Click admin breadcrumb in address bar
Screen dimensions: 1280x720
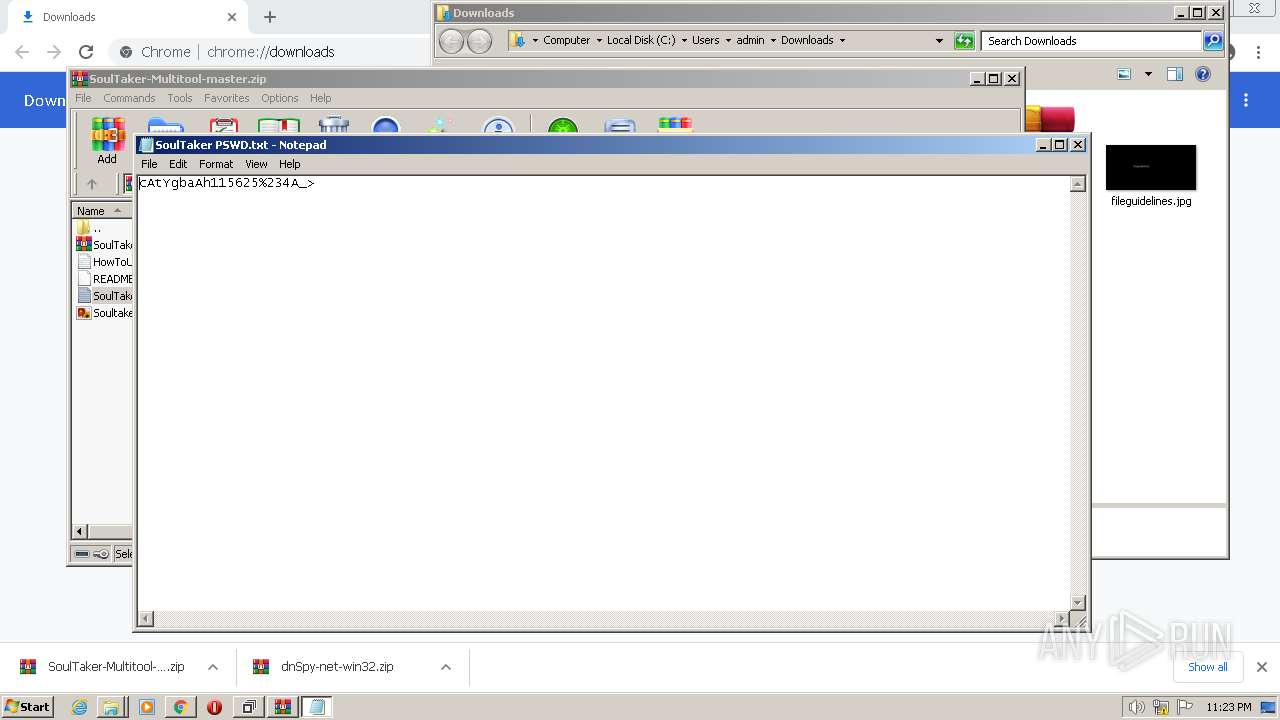click(750, 41)
